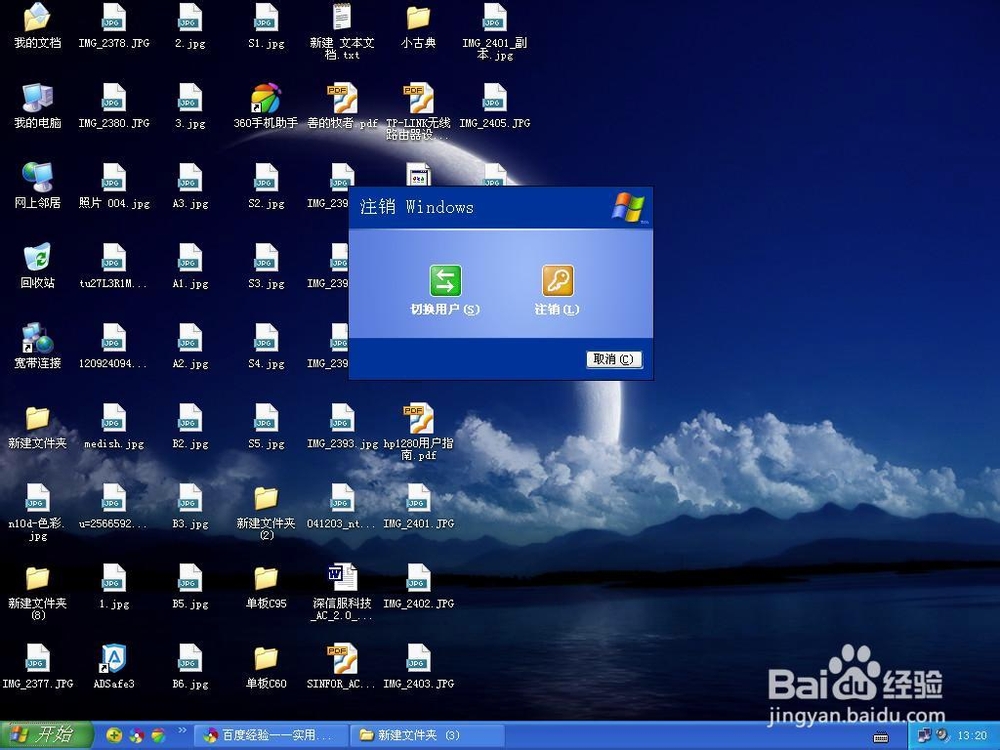Select 深信服科技_AC_2.0 Word document icon
This screenshot has height=750, width=1000.
tap(342, 578)
